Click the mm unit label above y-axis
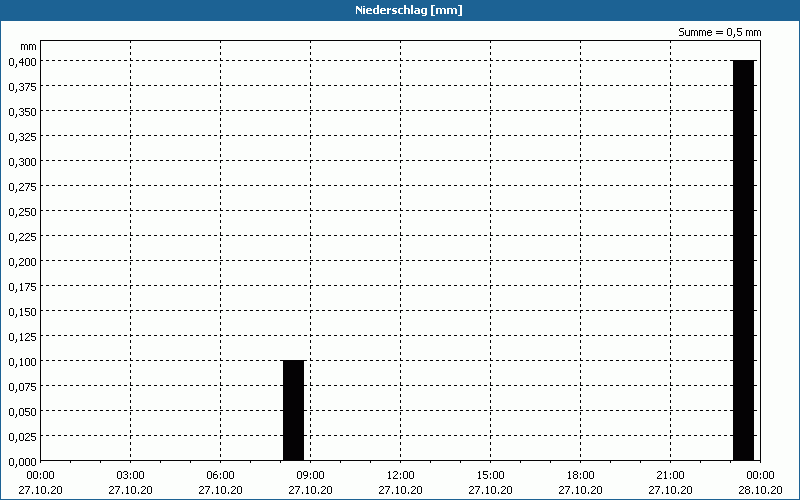 28,46
